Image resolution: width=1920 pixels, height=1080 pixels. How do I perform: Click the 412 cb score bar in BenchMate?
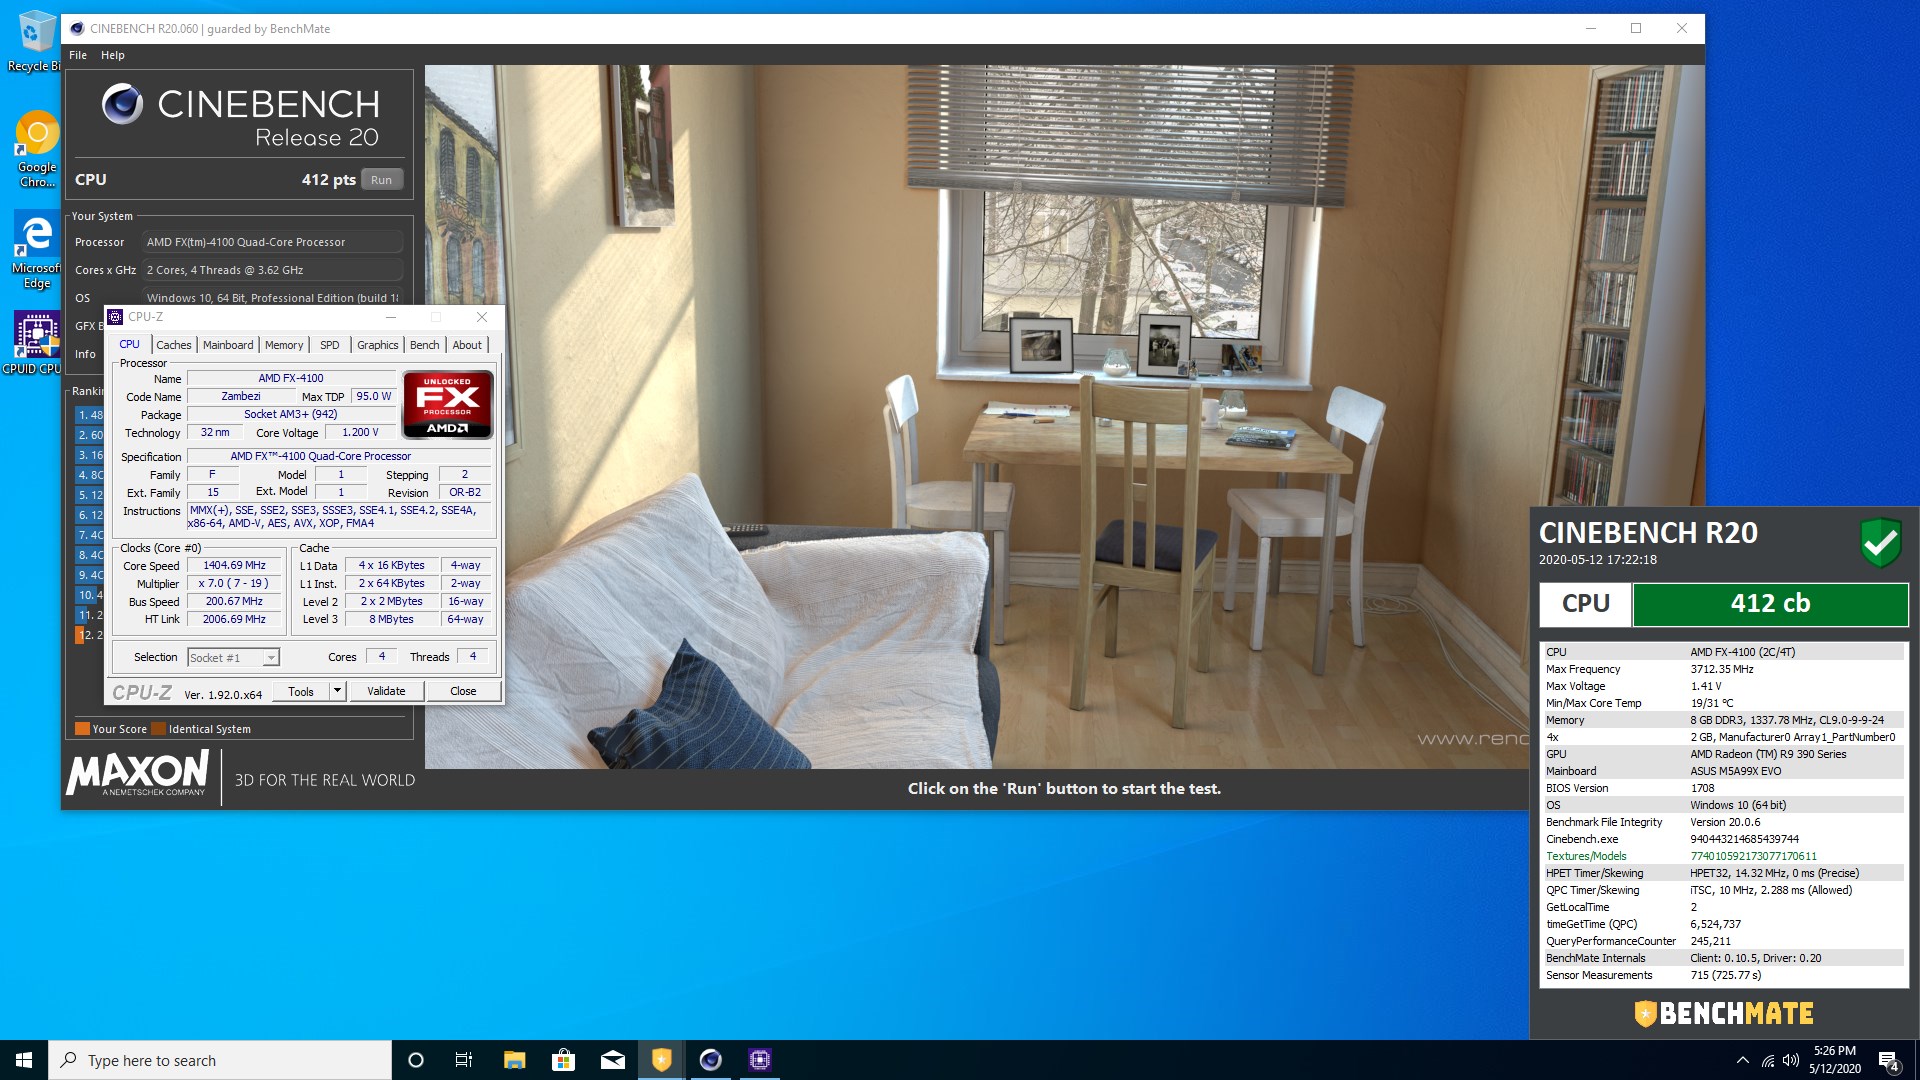click(x=1770, y=604)
